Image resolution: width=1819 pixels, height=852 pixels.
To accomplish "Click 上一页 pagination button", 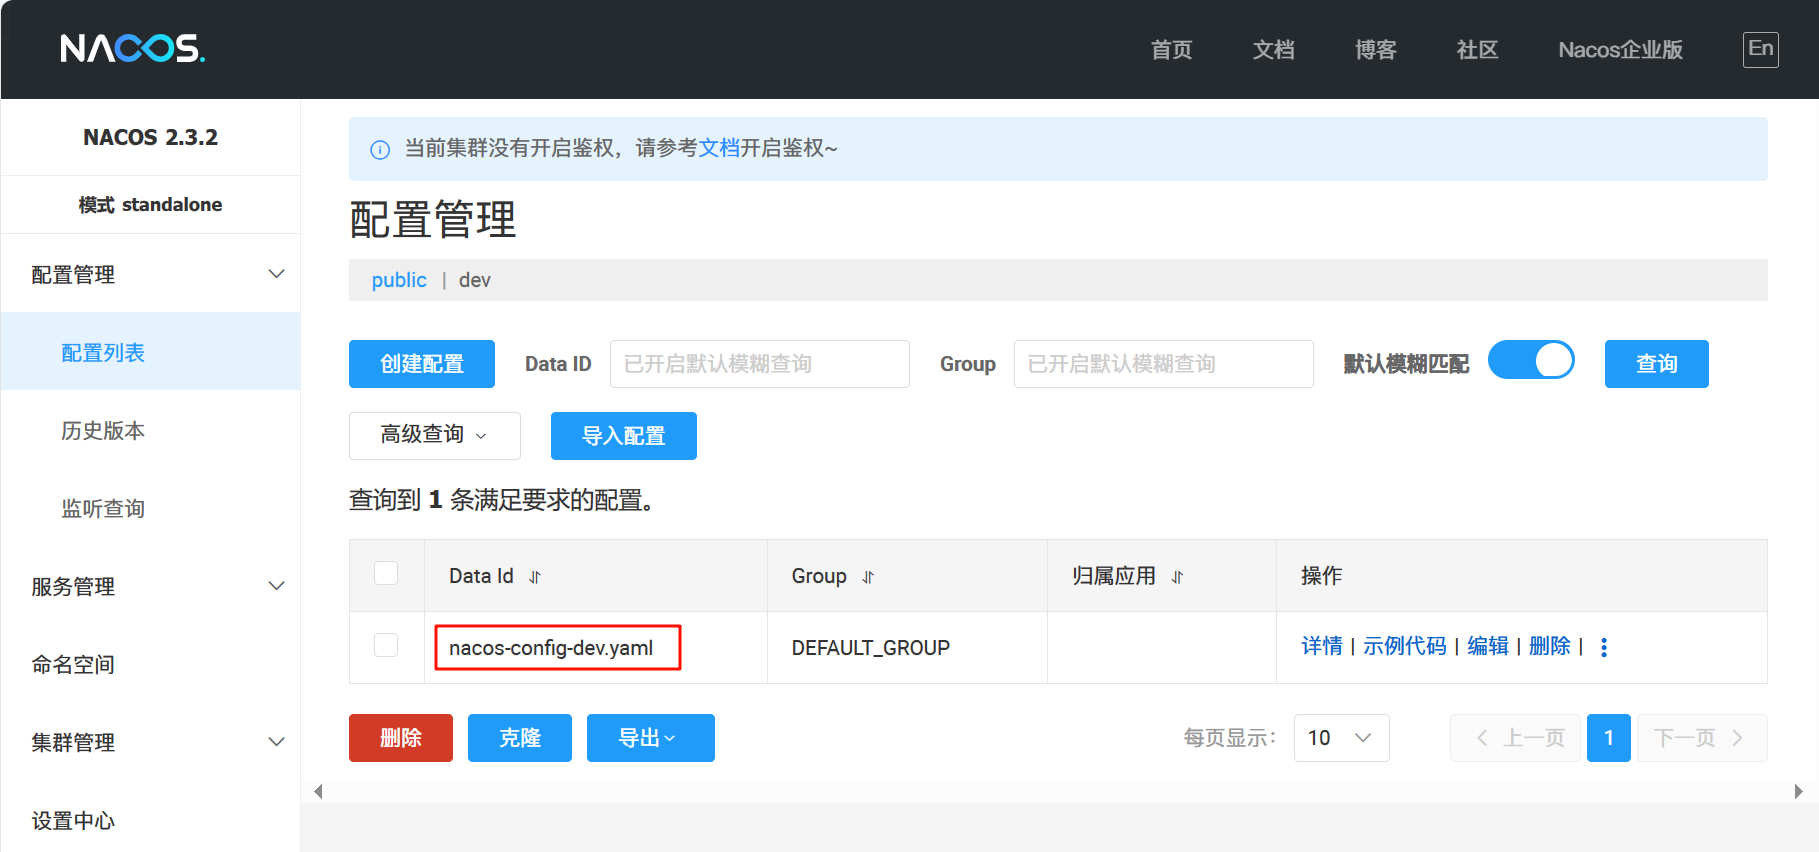I will (1515, 738).
